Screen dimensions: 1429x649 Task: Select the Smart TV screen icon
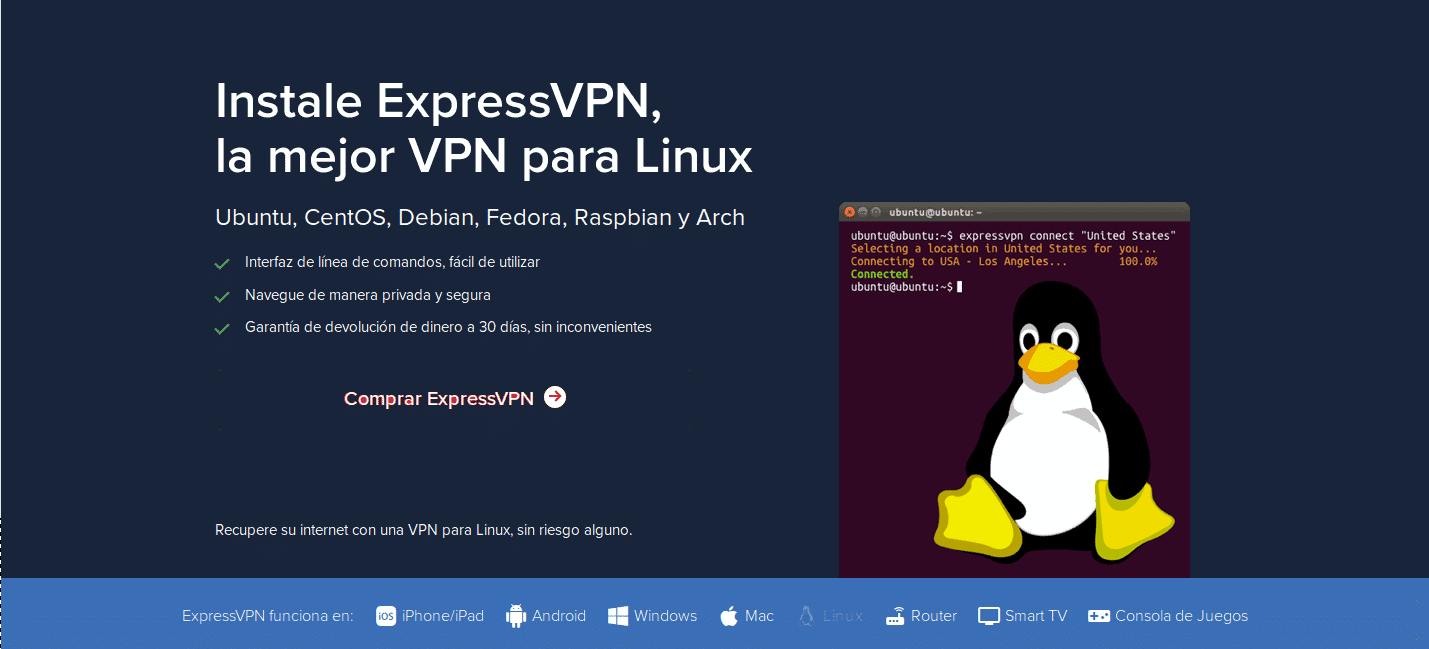coord(990,615)
